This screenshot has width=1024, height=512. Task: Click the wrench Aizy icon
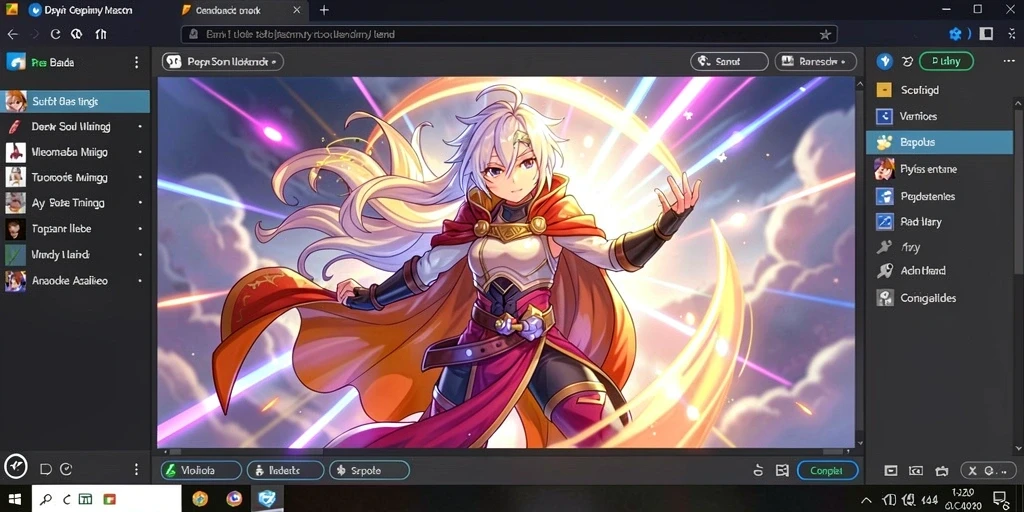click(x=884, y=248)
